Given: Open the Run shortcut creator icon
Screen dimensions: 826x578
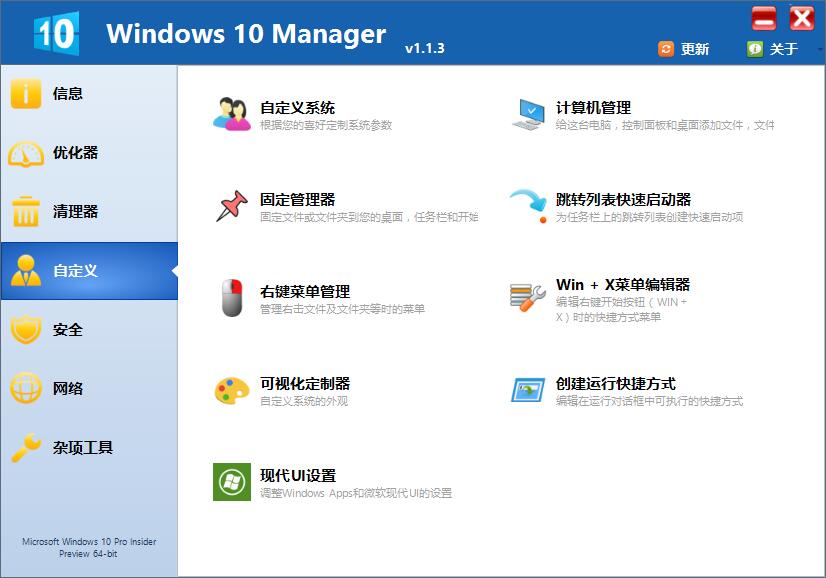Looking at the screenshot, I should tap(528, 390).
